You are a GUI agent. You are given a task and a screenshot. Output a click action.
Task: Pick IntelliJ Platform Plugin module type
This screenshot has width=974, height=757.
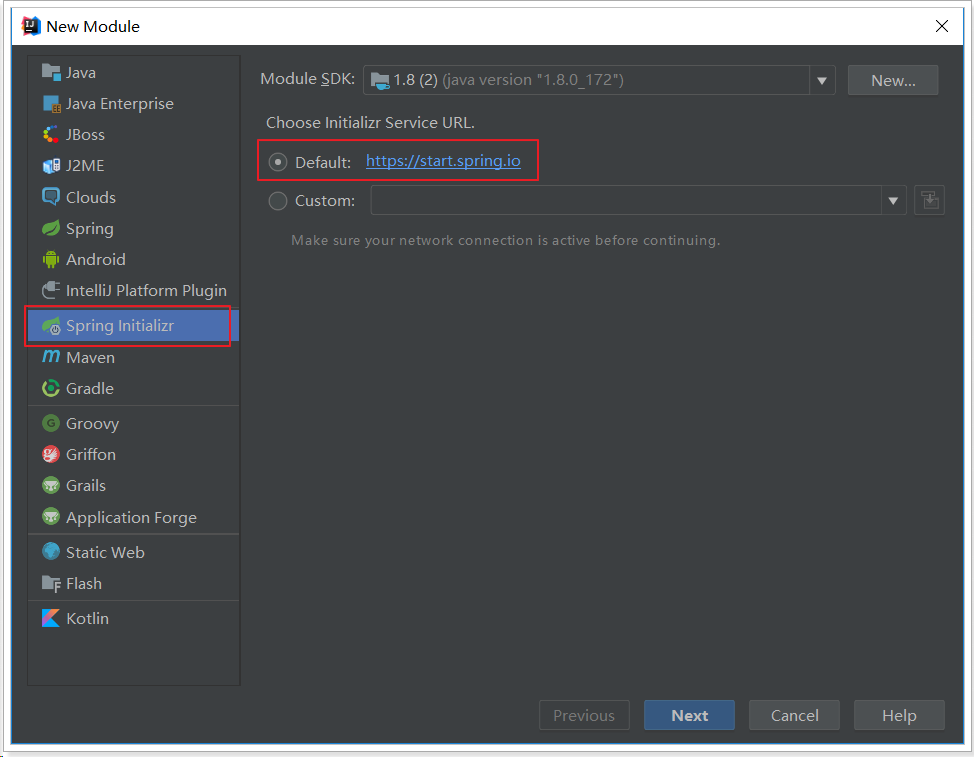146,290
